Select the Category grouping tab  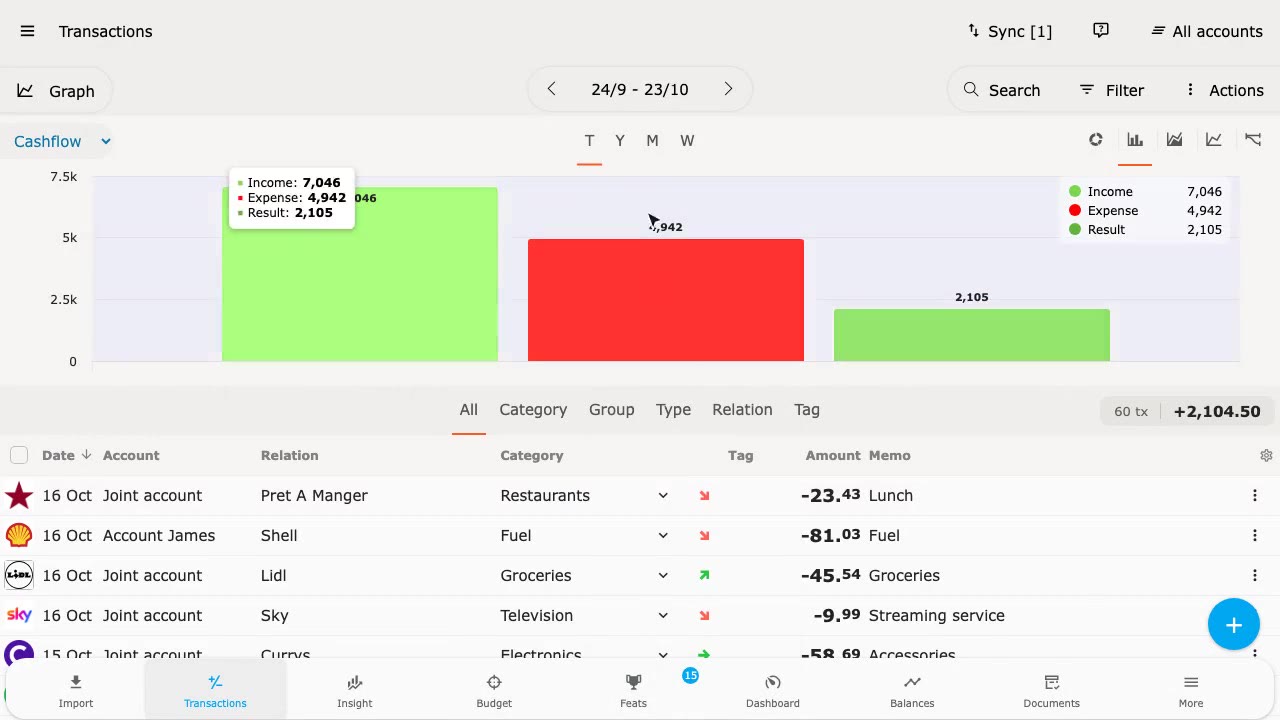(533, 409)
